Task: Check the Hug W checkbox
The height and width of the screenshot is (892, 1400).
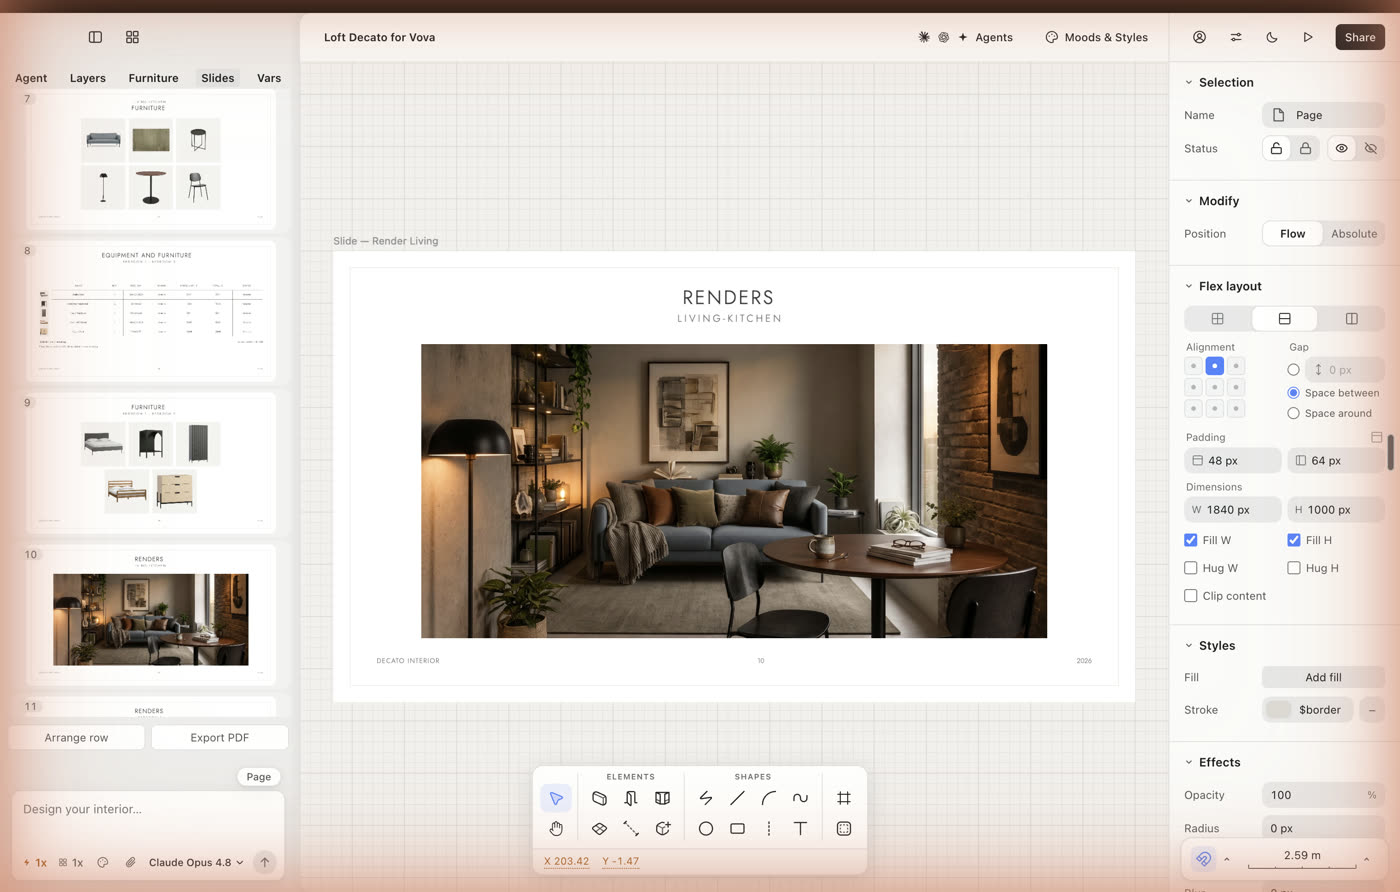Action: 1191,568
